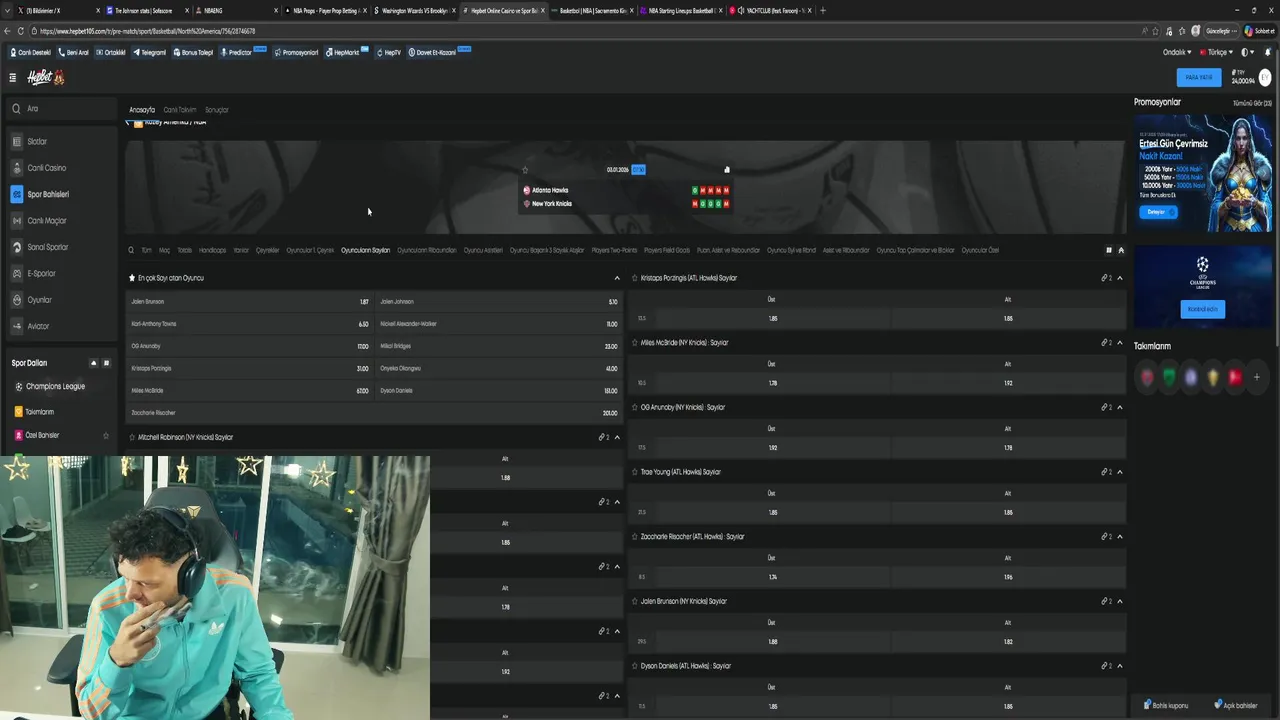The height and width of the screenshot is (720, 1280).
Task: Open the Bahis kuponu bet slip
Action: coord(1166,705)
